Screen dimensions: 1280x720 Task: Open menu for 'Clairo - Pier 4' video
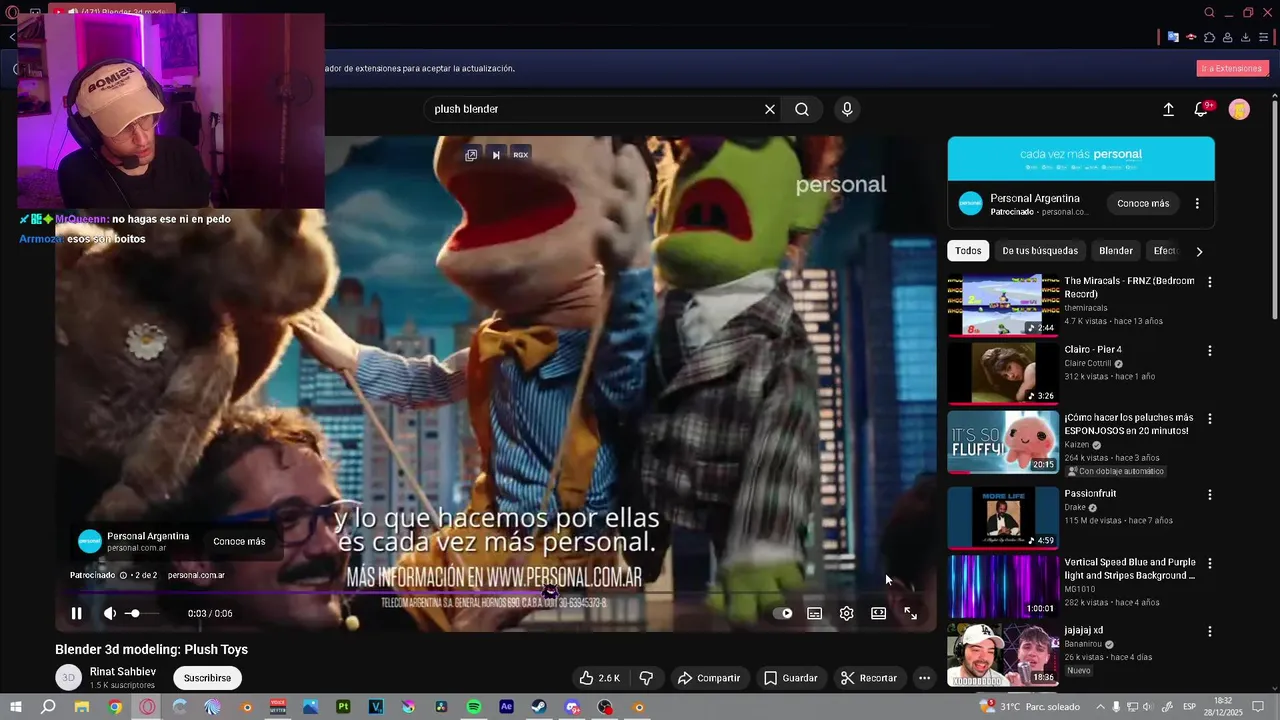click(1209, 351)
